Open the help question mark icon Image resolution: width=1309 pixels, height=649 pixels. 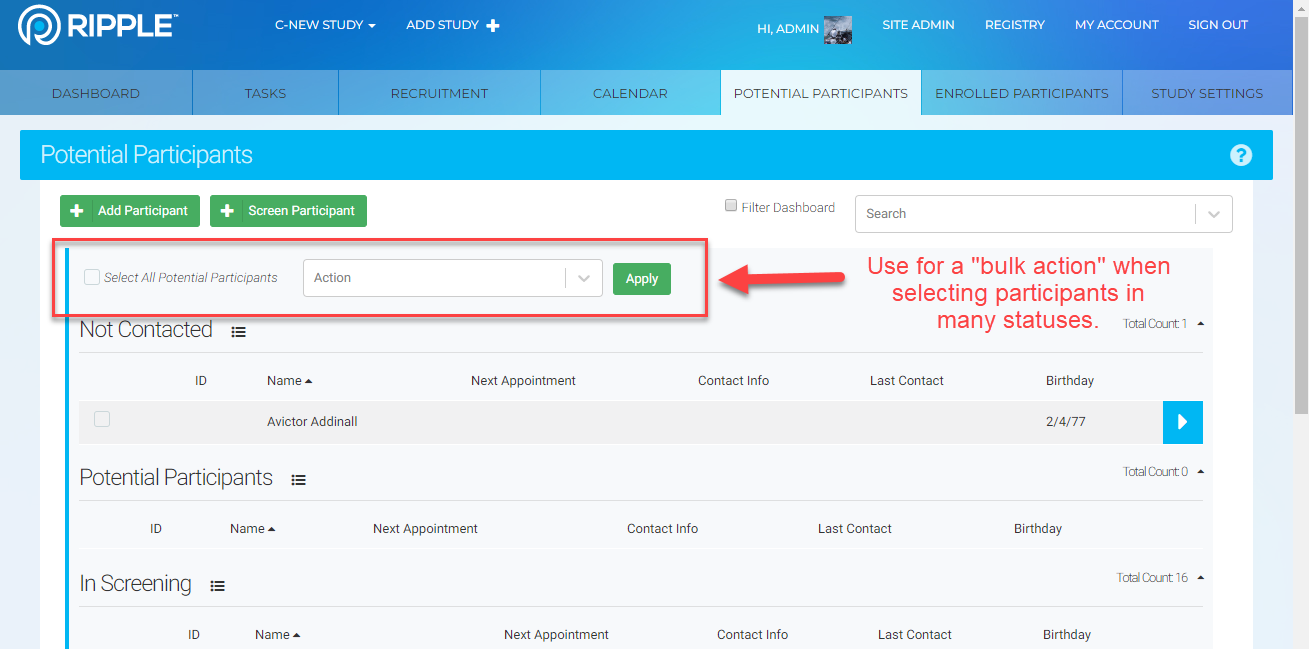pyautogui.click(x=1240, y=155)
